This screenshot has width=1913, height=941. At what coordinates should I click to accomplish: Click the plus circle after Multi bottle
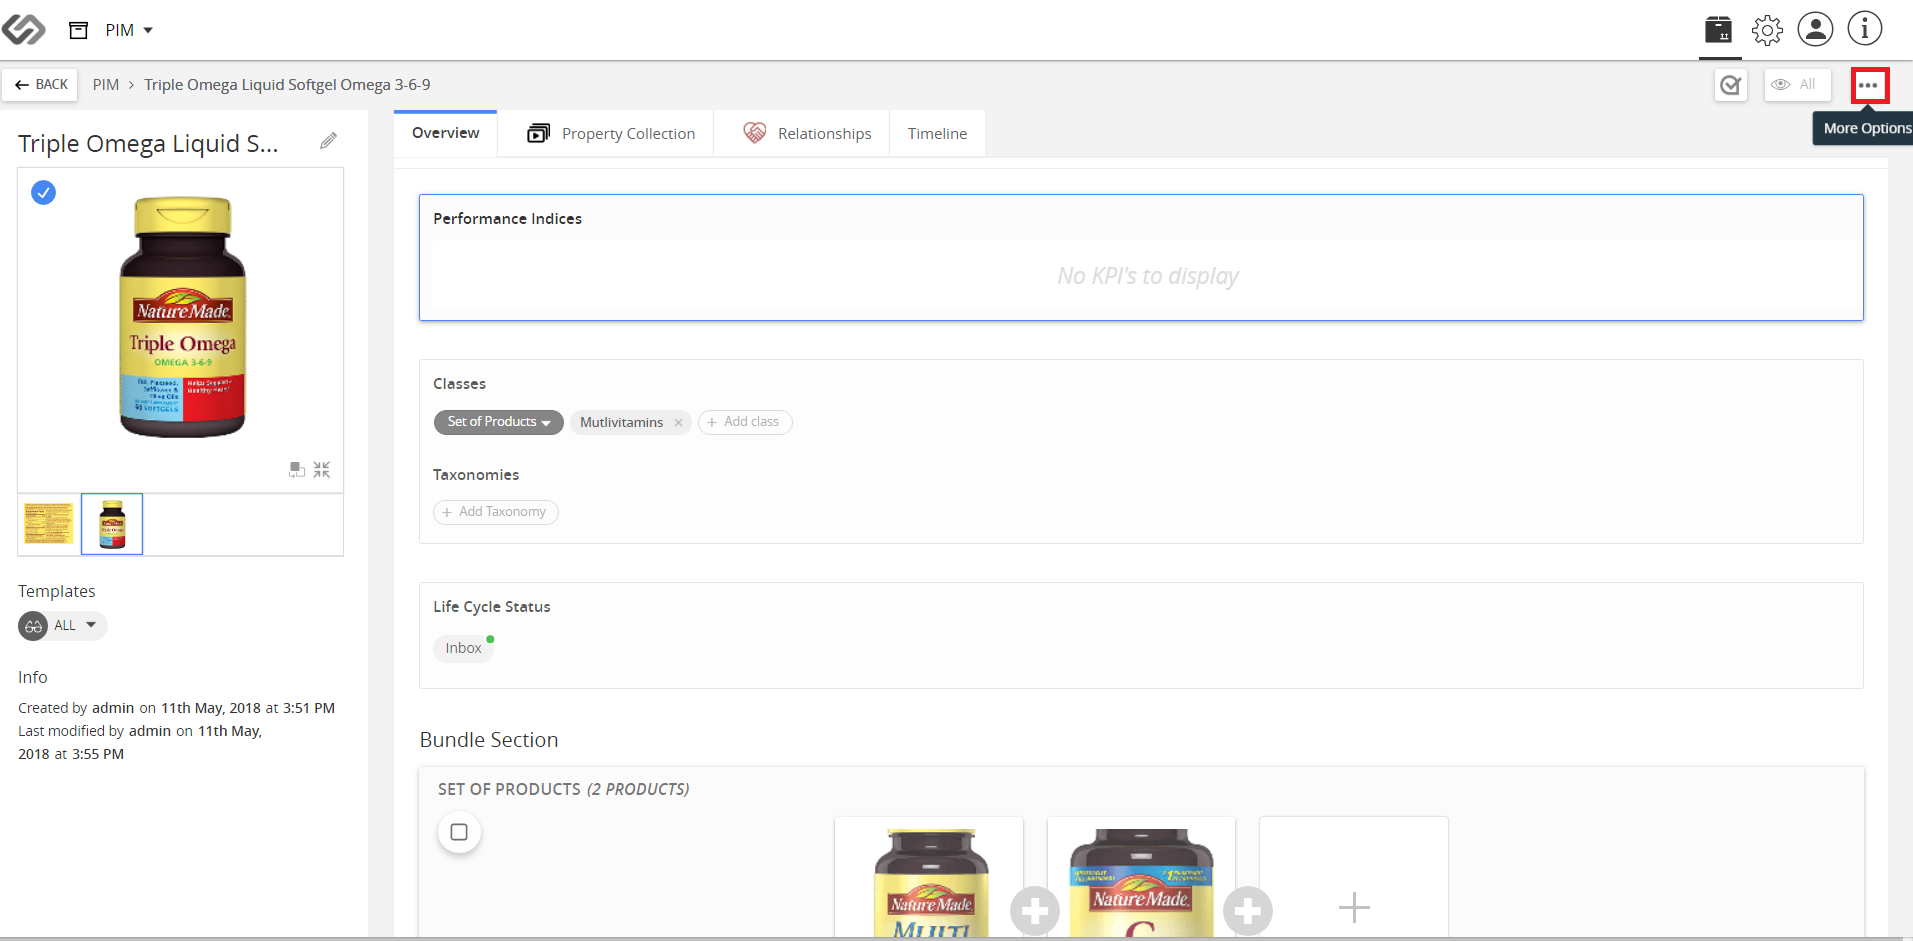pos(1035,911)
